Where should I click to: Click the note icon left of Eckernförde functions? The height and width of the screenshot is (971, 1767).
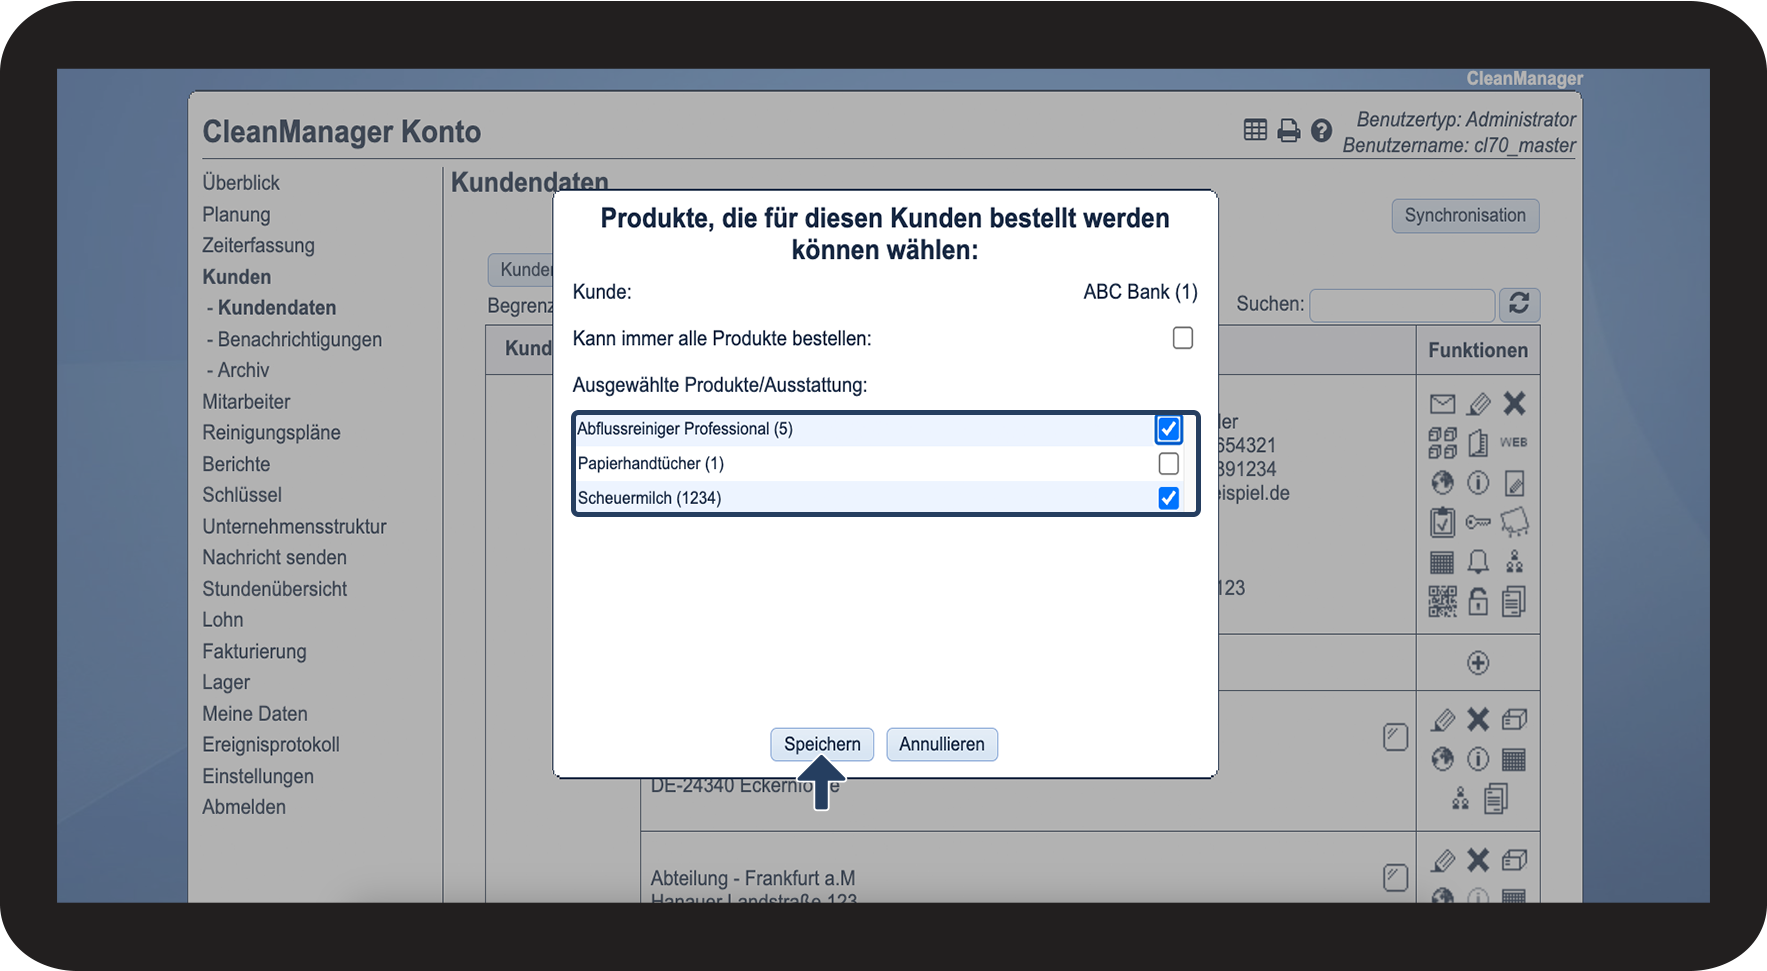[x=1395, y=737]
